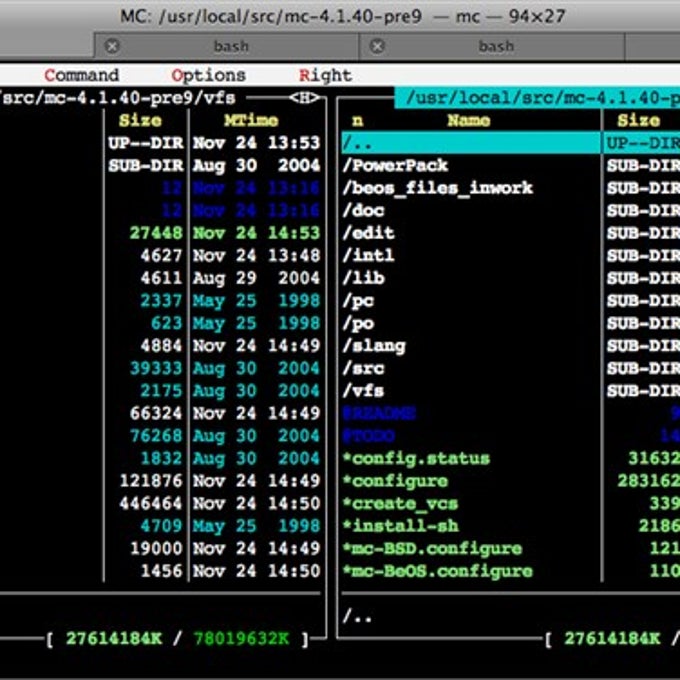Image resolution: width=680 pixels, height=680 pixels.
Task: Open the Command menu
Action: pos(82,75)
